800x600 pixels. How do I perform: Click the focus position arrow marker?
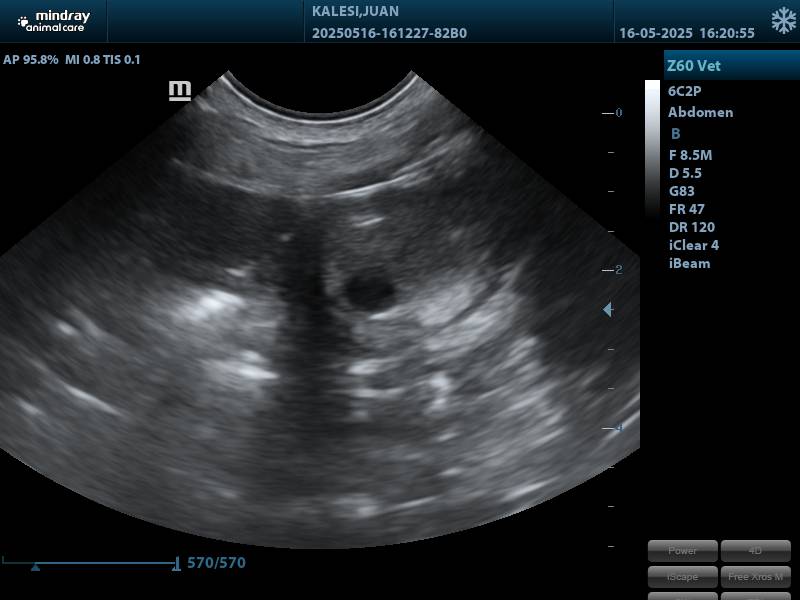tap(607, 310)
